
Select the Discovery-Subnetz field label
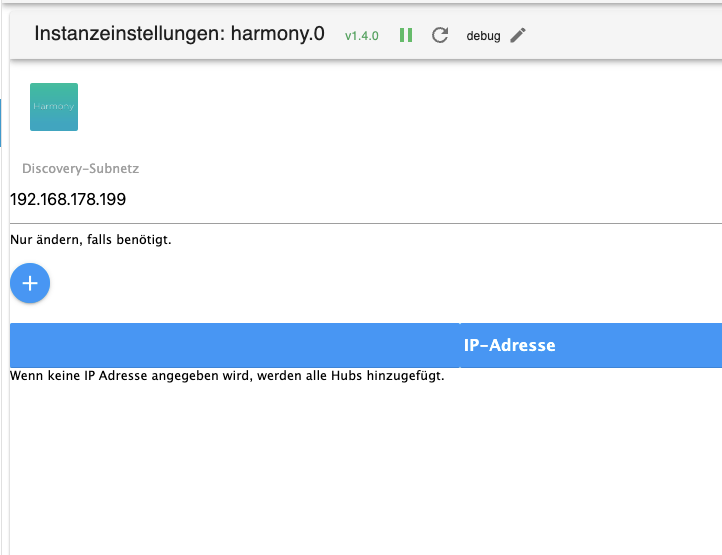point(81,169)
